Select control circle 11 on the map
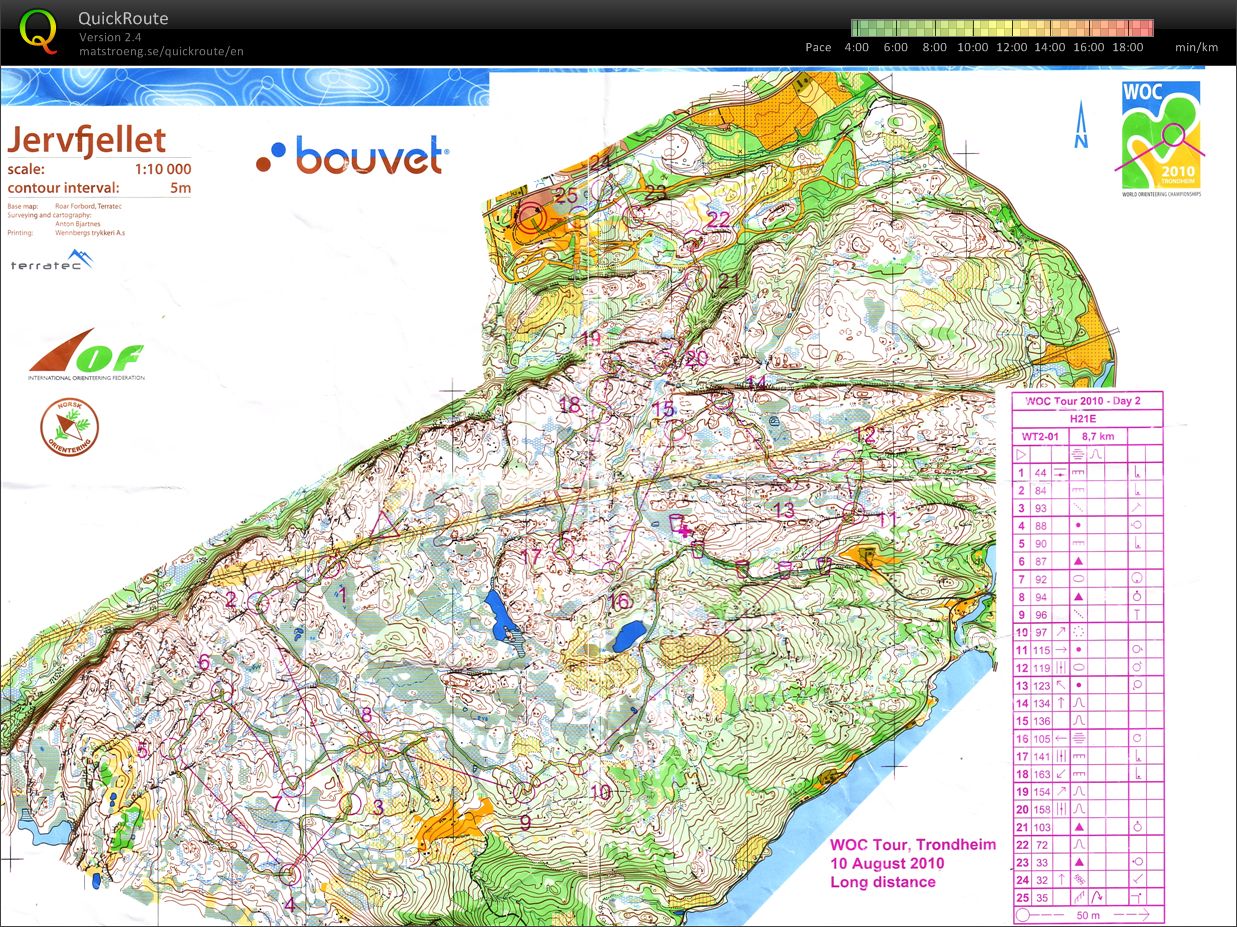This screenshot has height=927, width=1237. [853, 512]
